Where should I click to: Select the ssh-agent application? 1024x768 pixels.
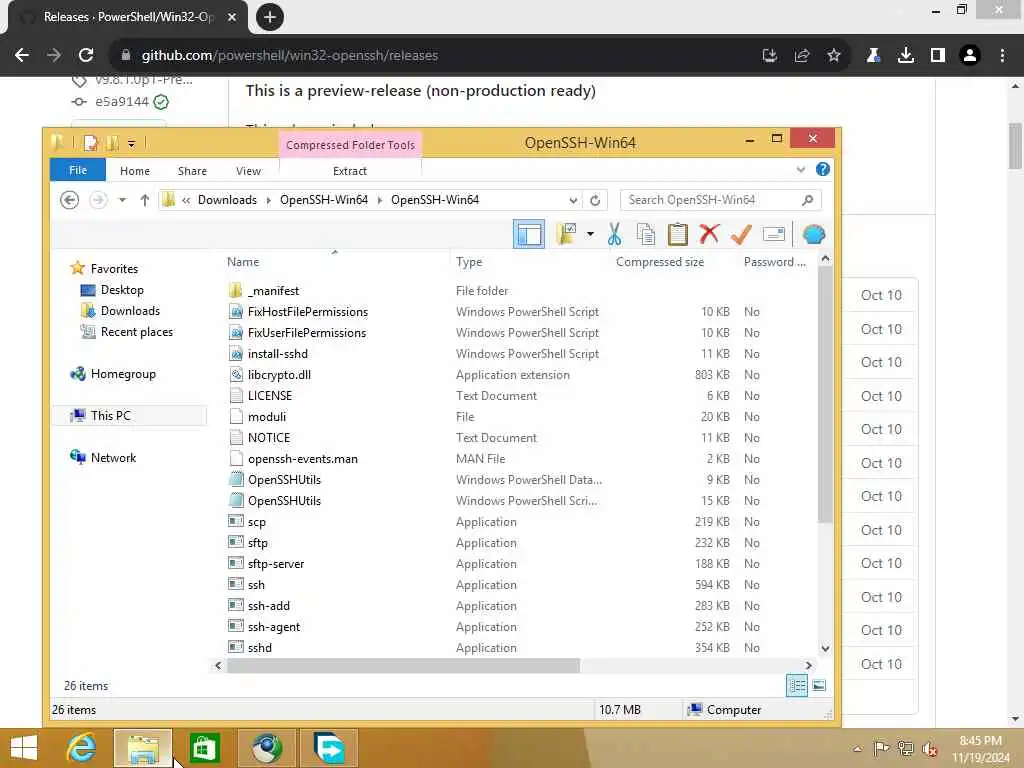[x=274, y=626]
